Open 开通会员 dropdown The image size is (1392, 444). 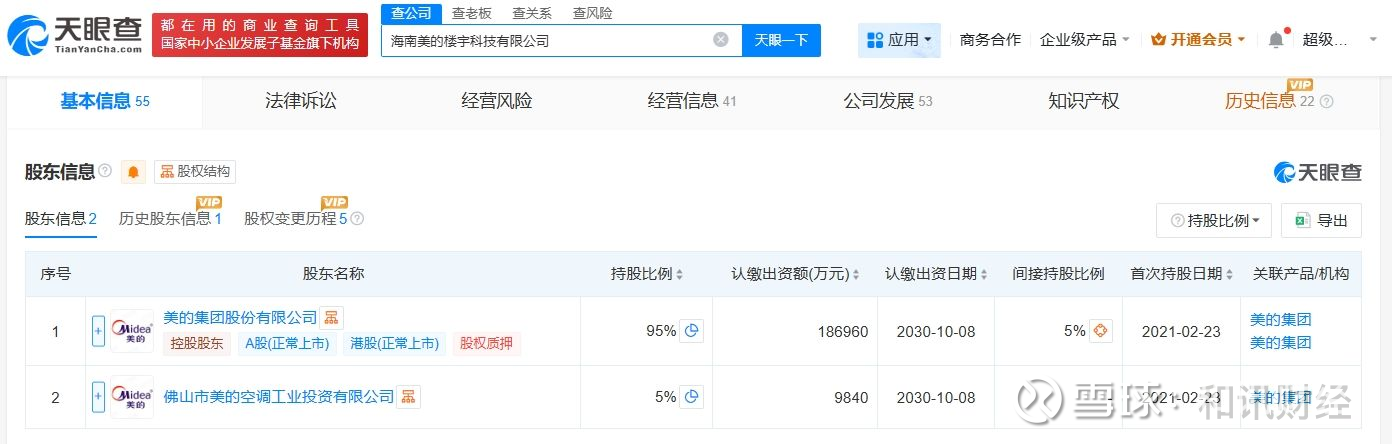click(1198, 40)
